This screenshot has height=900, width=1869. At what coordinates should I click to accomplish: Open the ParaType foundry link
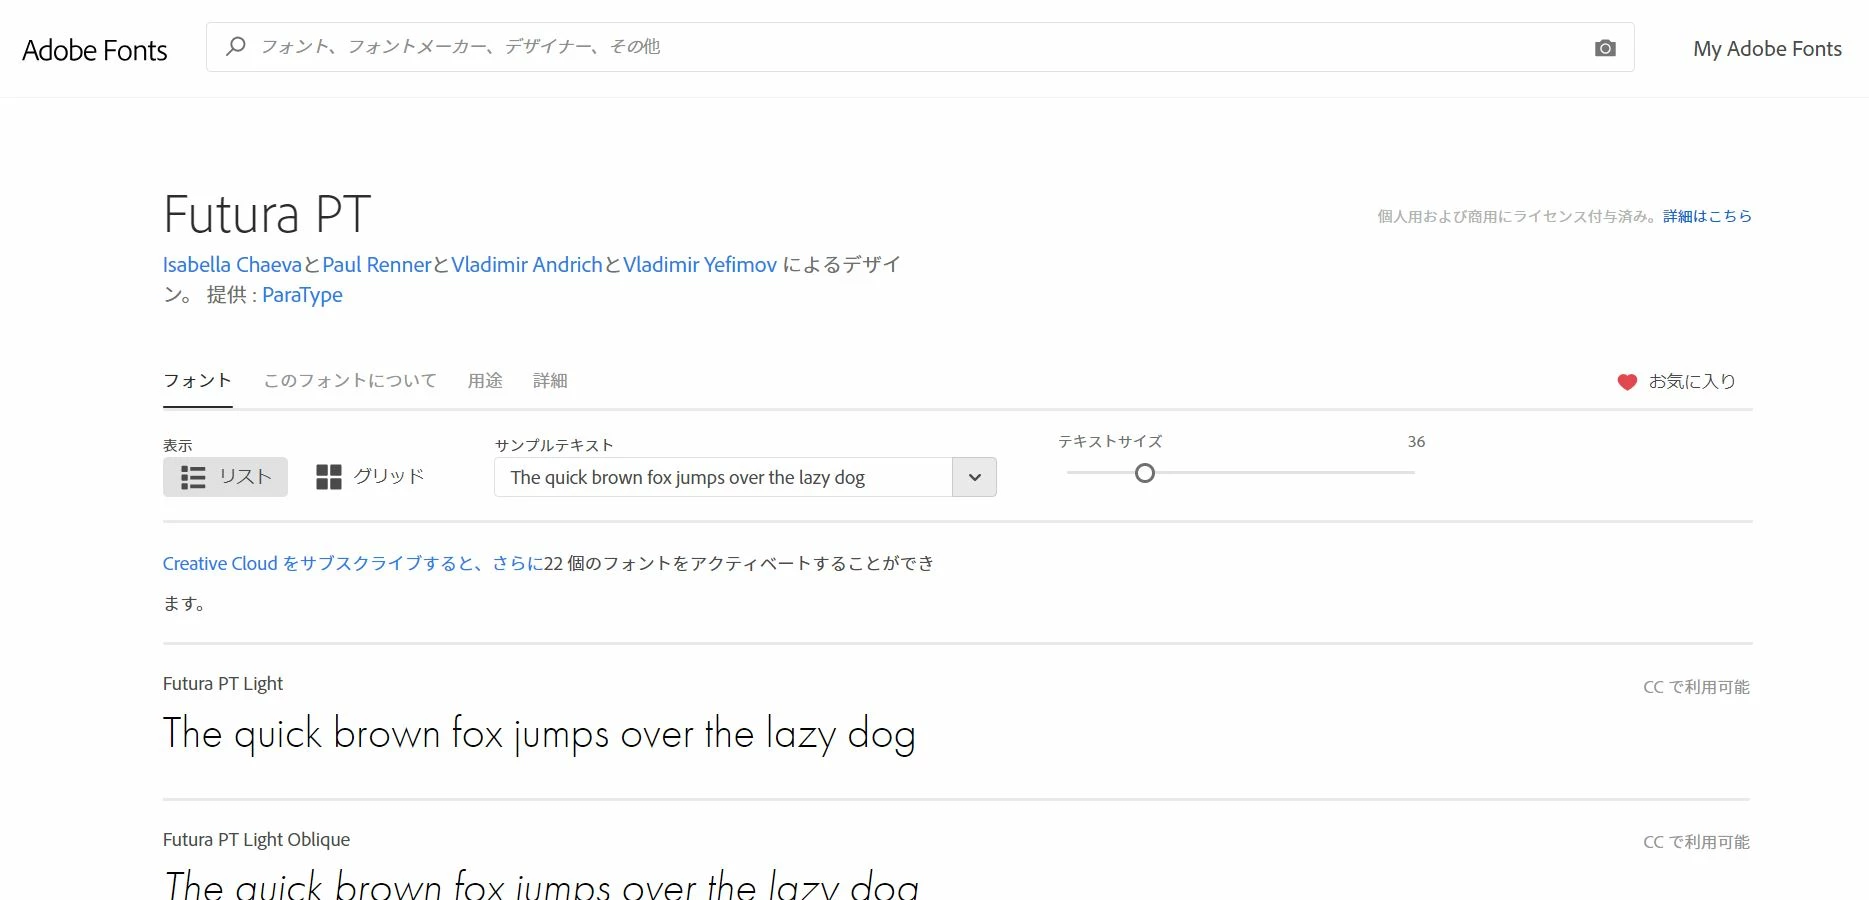tap(302, 295)
